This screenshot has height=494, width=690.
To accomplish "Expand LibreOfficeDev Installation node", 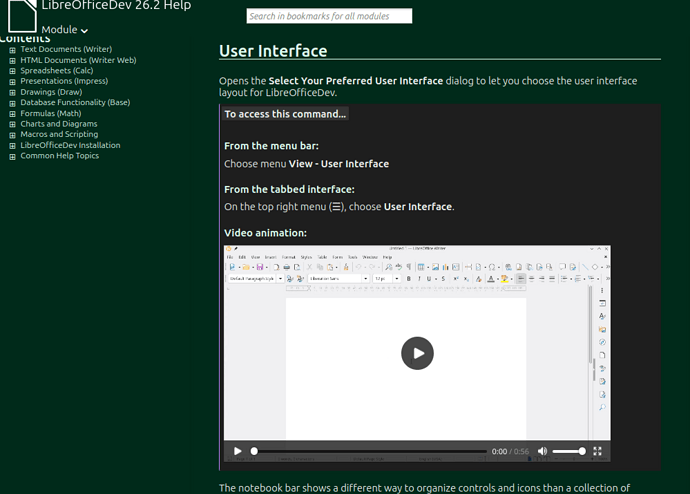I will tap(12, 146).
